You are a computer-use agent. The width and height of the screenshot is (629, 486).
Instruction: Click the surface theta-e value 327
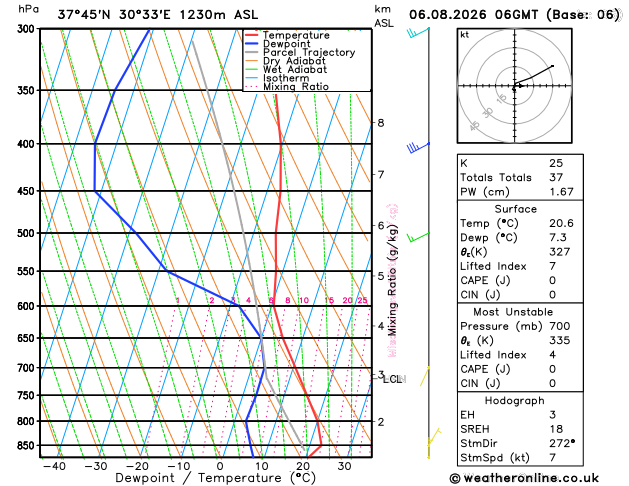[x=559, y=252]
